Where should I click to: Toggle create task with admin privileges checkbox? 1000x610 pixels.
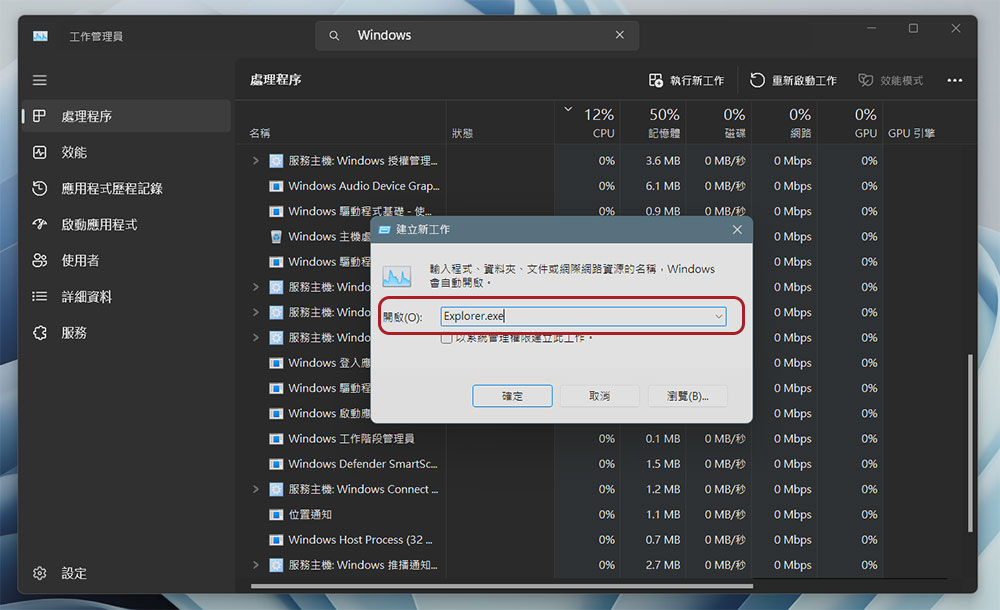click(446, 338)
